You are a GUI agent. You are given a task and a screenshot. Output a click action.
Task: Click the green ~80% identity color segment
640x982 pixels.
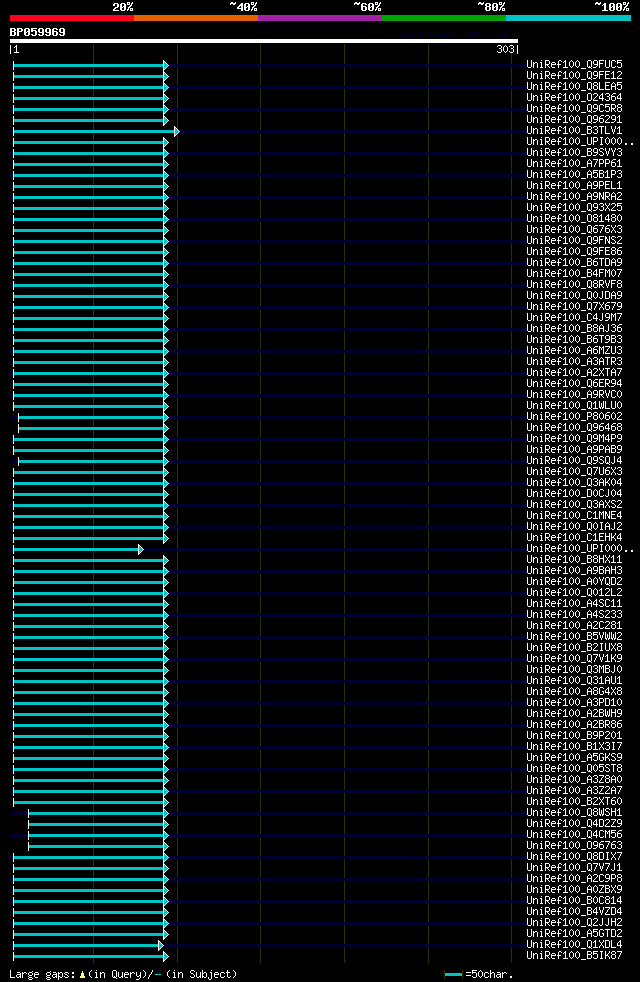[444, 18]
